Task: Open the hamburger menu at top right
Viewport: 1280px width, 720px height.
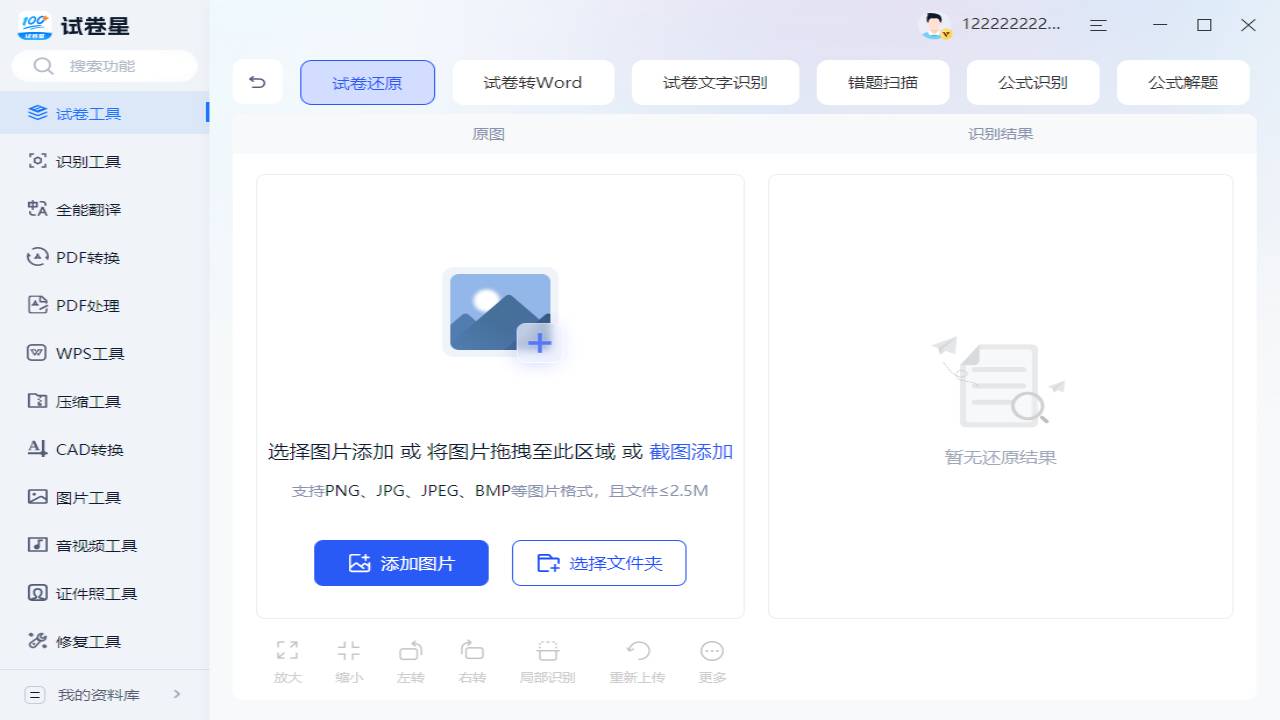Action: (1098, 25)
